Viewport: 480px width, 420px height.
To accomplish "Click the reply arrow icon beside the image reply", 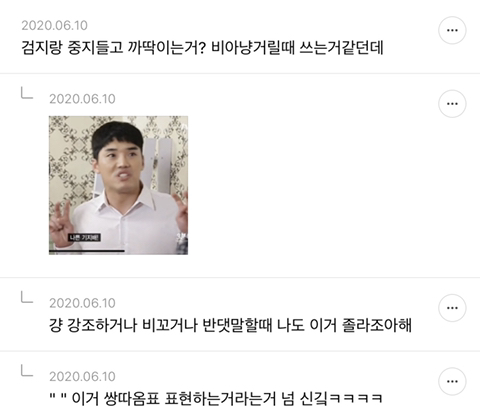I will tap(27, 93).
